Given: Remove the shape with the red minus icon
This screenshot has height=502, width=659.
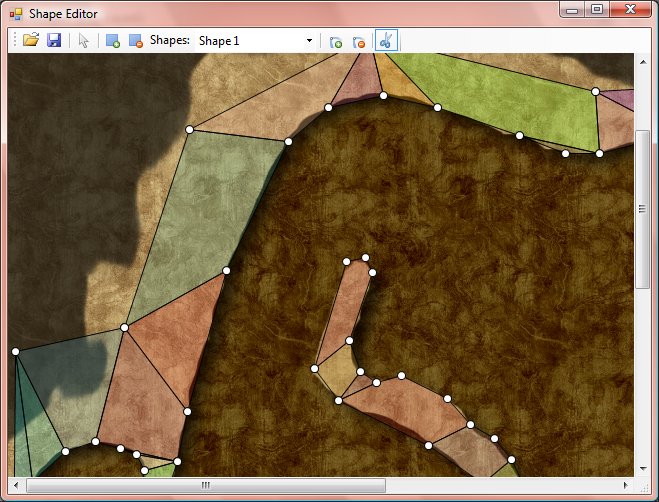Looking at the screenshot, I should pos(135,41).
